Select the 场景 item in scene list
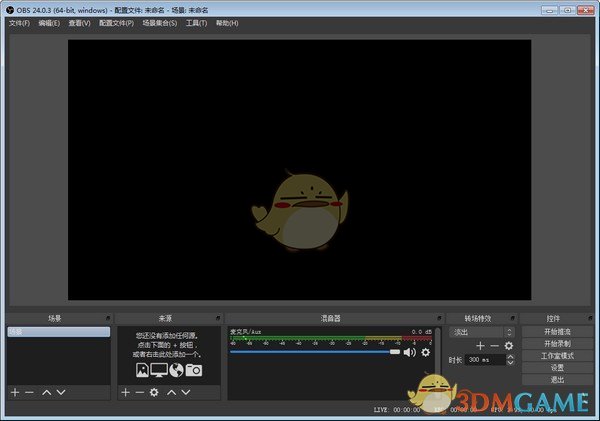Image resolution: width=600 pixels, height=421 pixels. point(59,332)
